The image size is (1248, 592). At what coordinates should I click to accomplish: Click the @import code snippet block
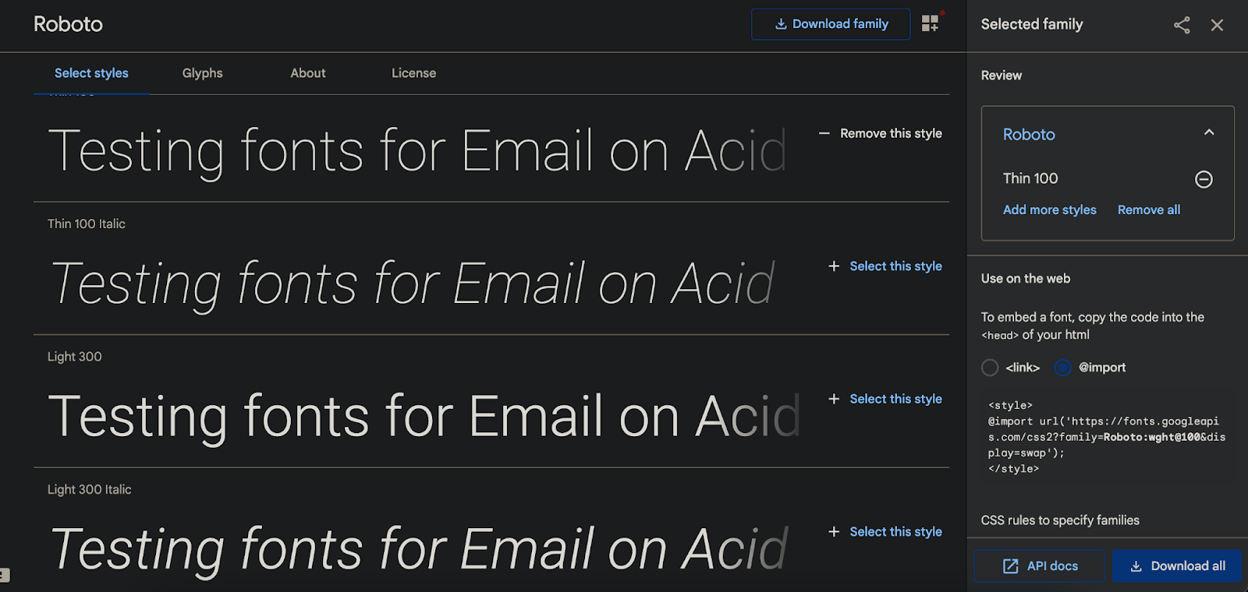pyautogui.click(x=1106, y=437)
